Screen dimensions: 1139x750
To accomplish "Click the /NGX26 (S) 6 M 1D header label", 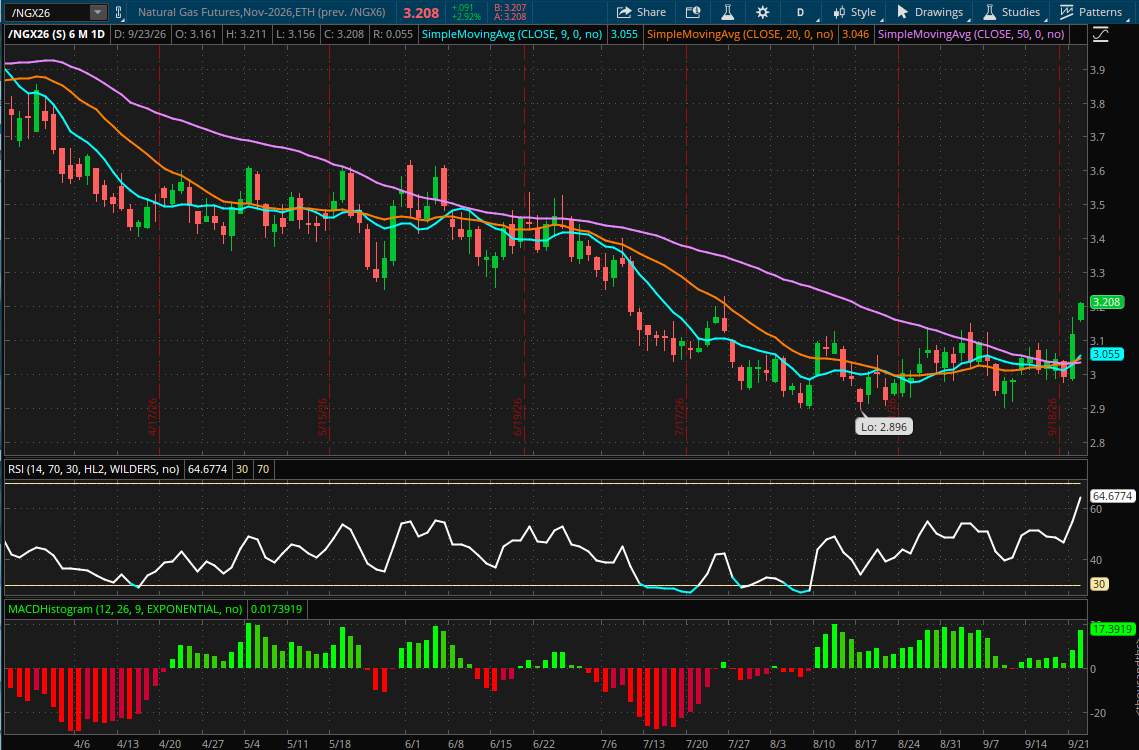I will pos(57,34).
